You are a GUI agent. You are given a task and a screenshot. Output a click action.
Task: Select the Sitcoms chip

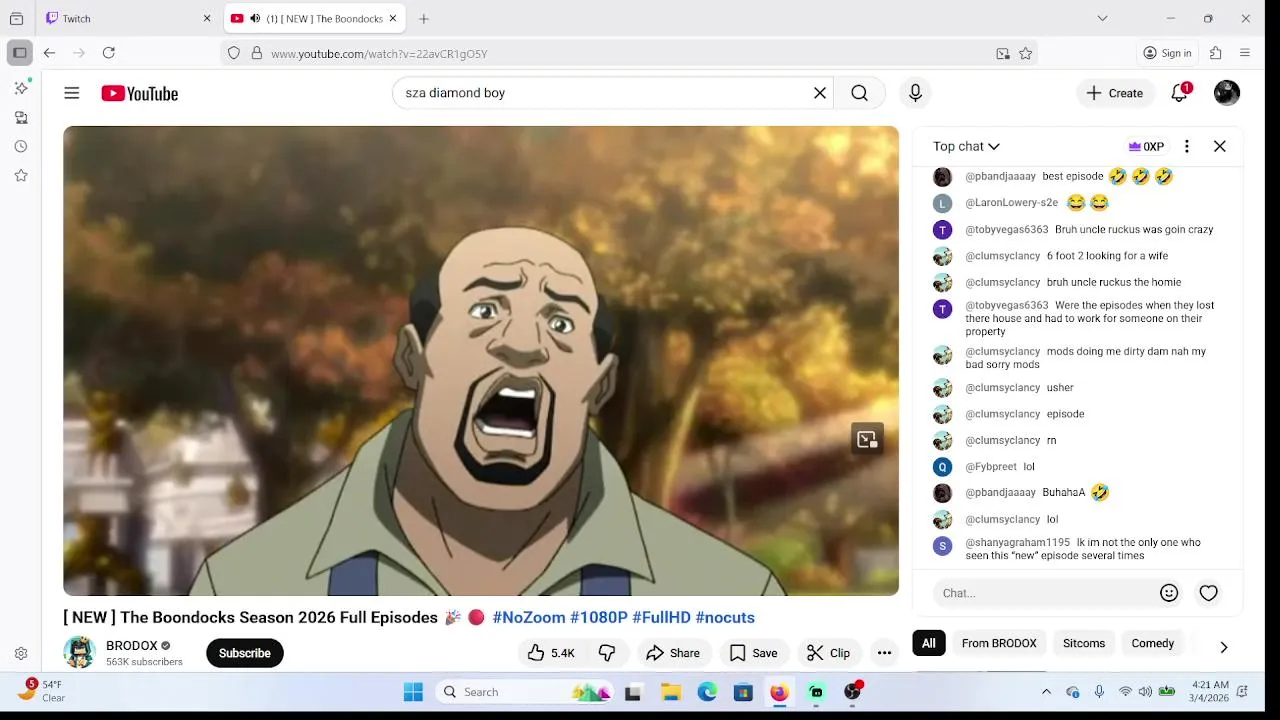[x=1084, y=643]
